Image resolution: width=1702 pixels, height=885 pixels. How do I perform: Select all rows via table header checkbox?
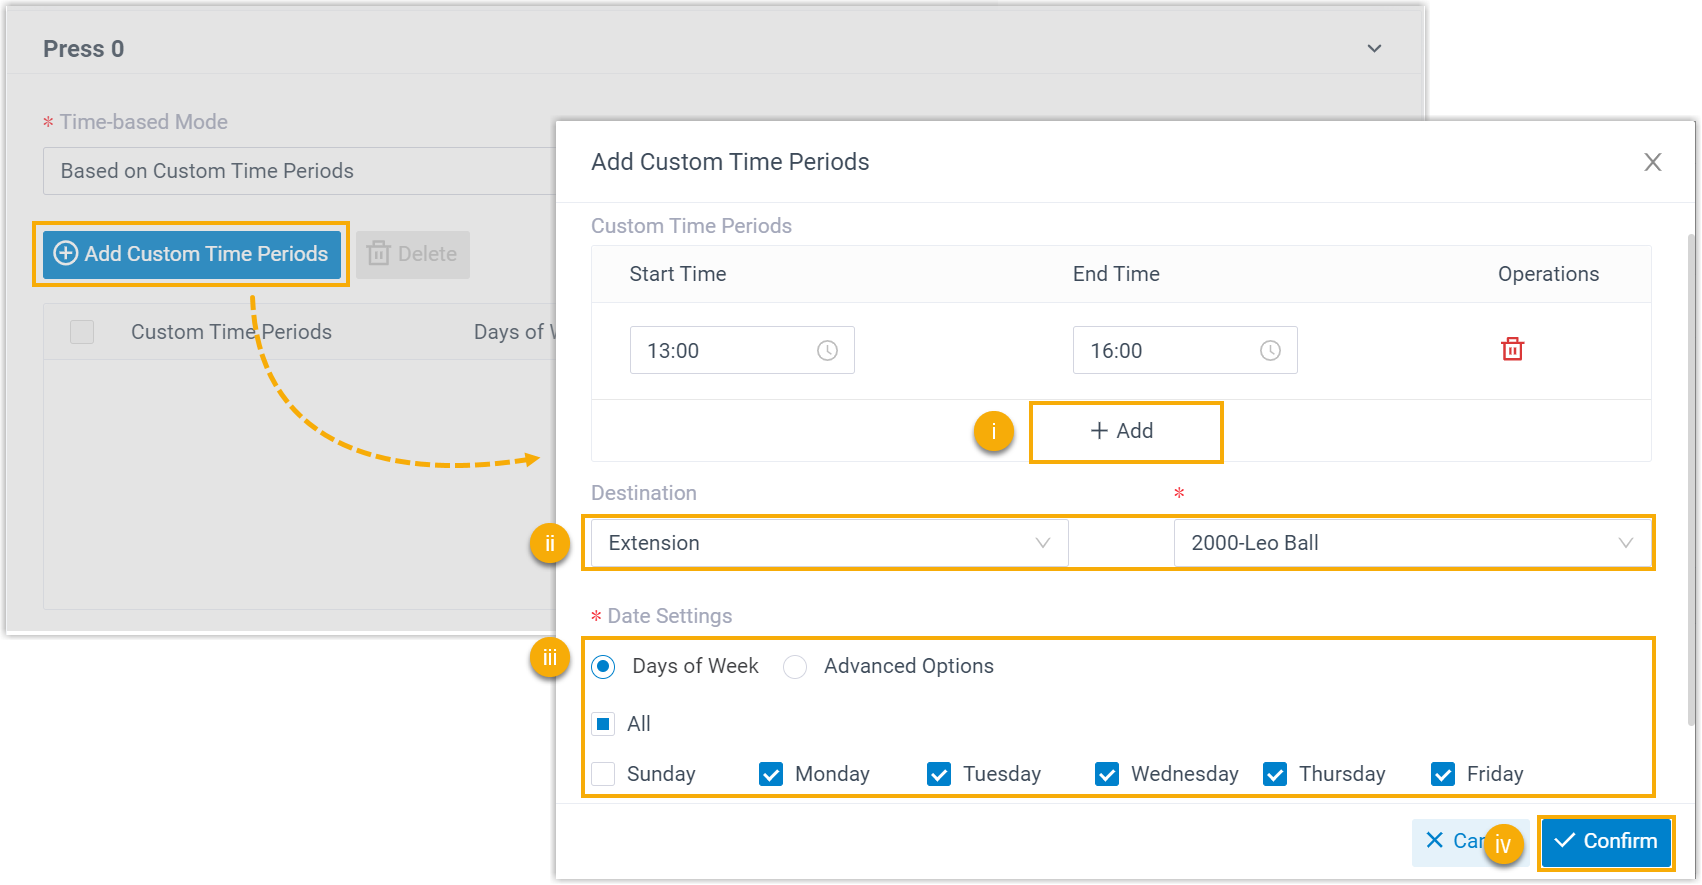[82, 332]
